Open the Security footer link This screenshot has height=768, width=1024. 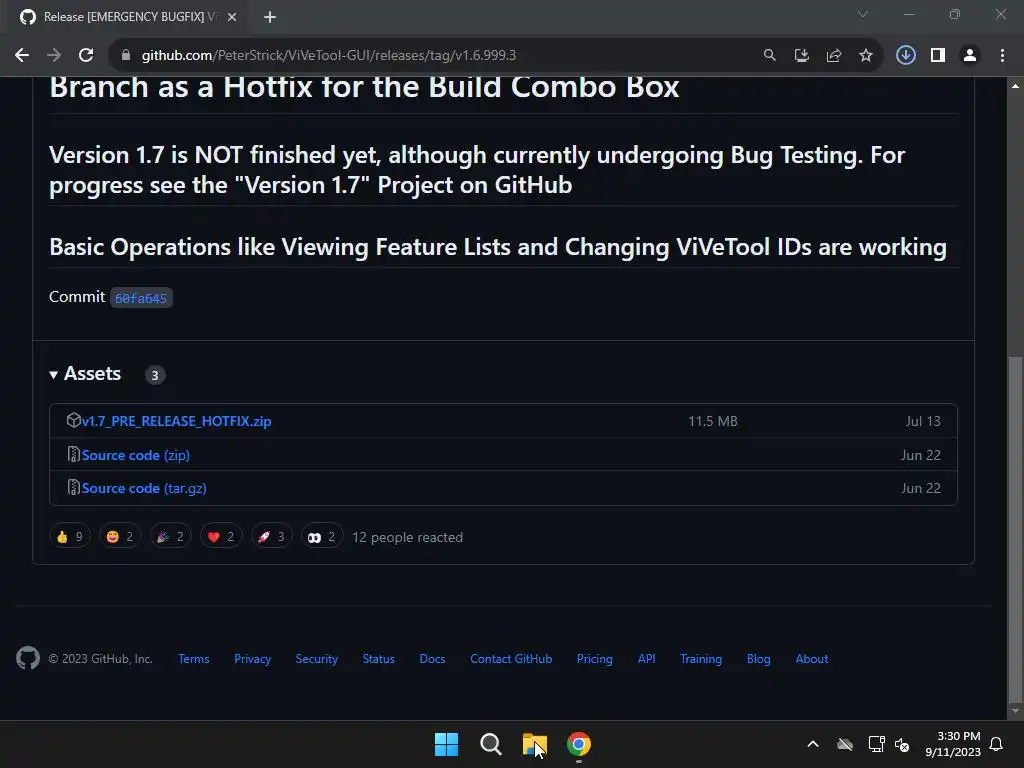[x=317, y=659]
